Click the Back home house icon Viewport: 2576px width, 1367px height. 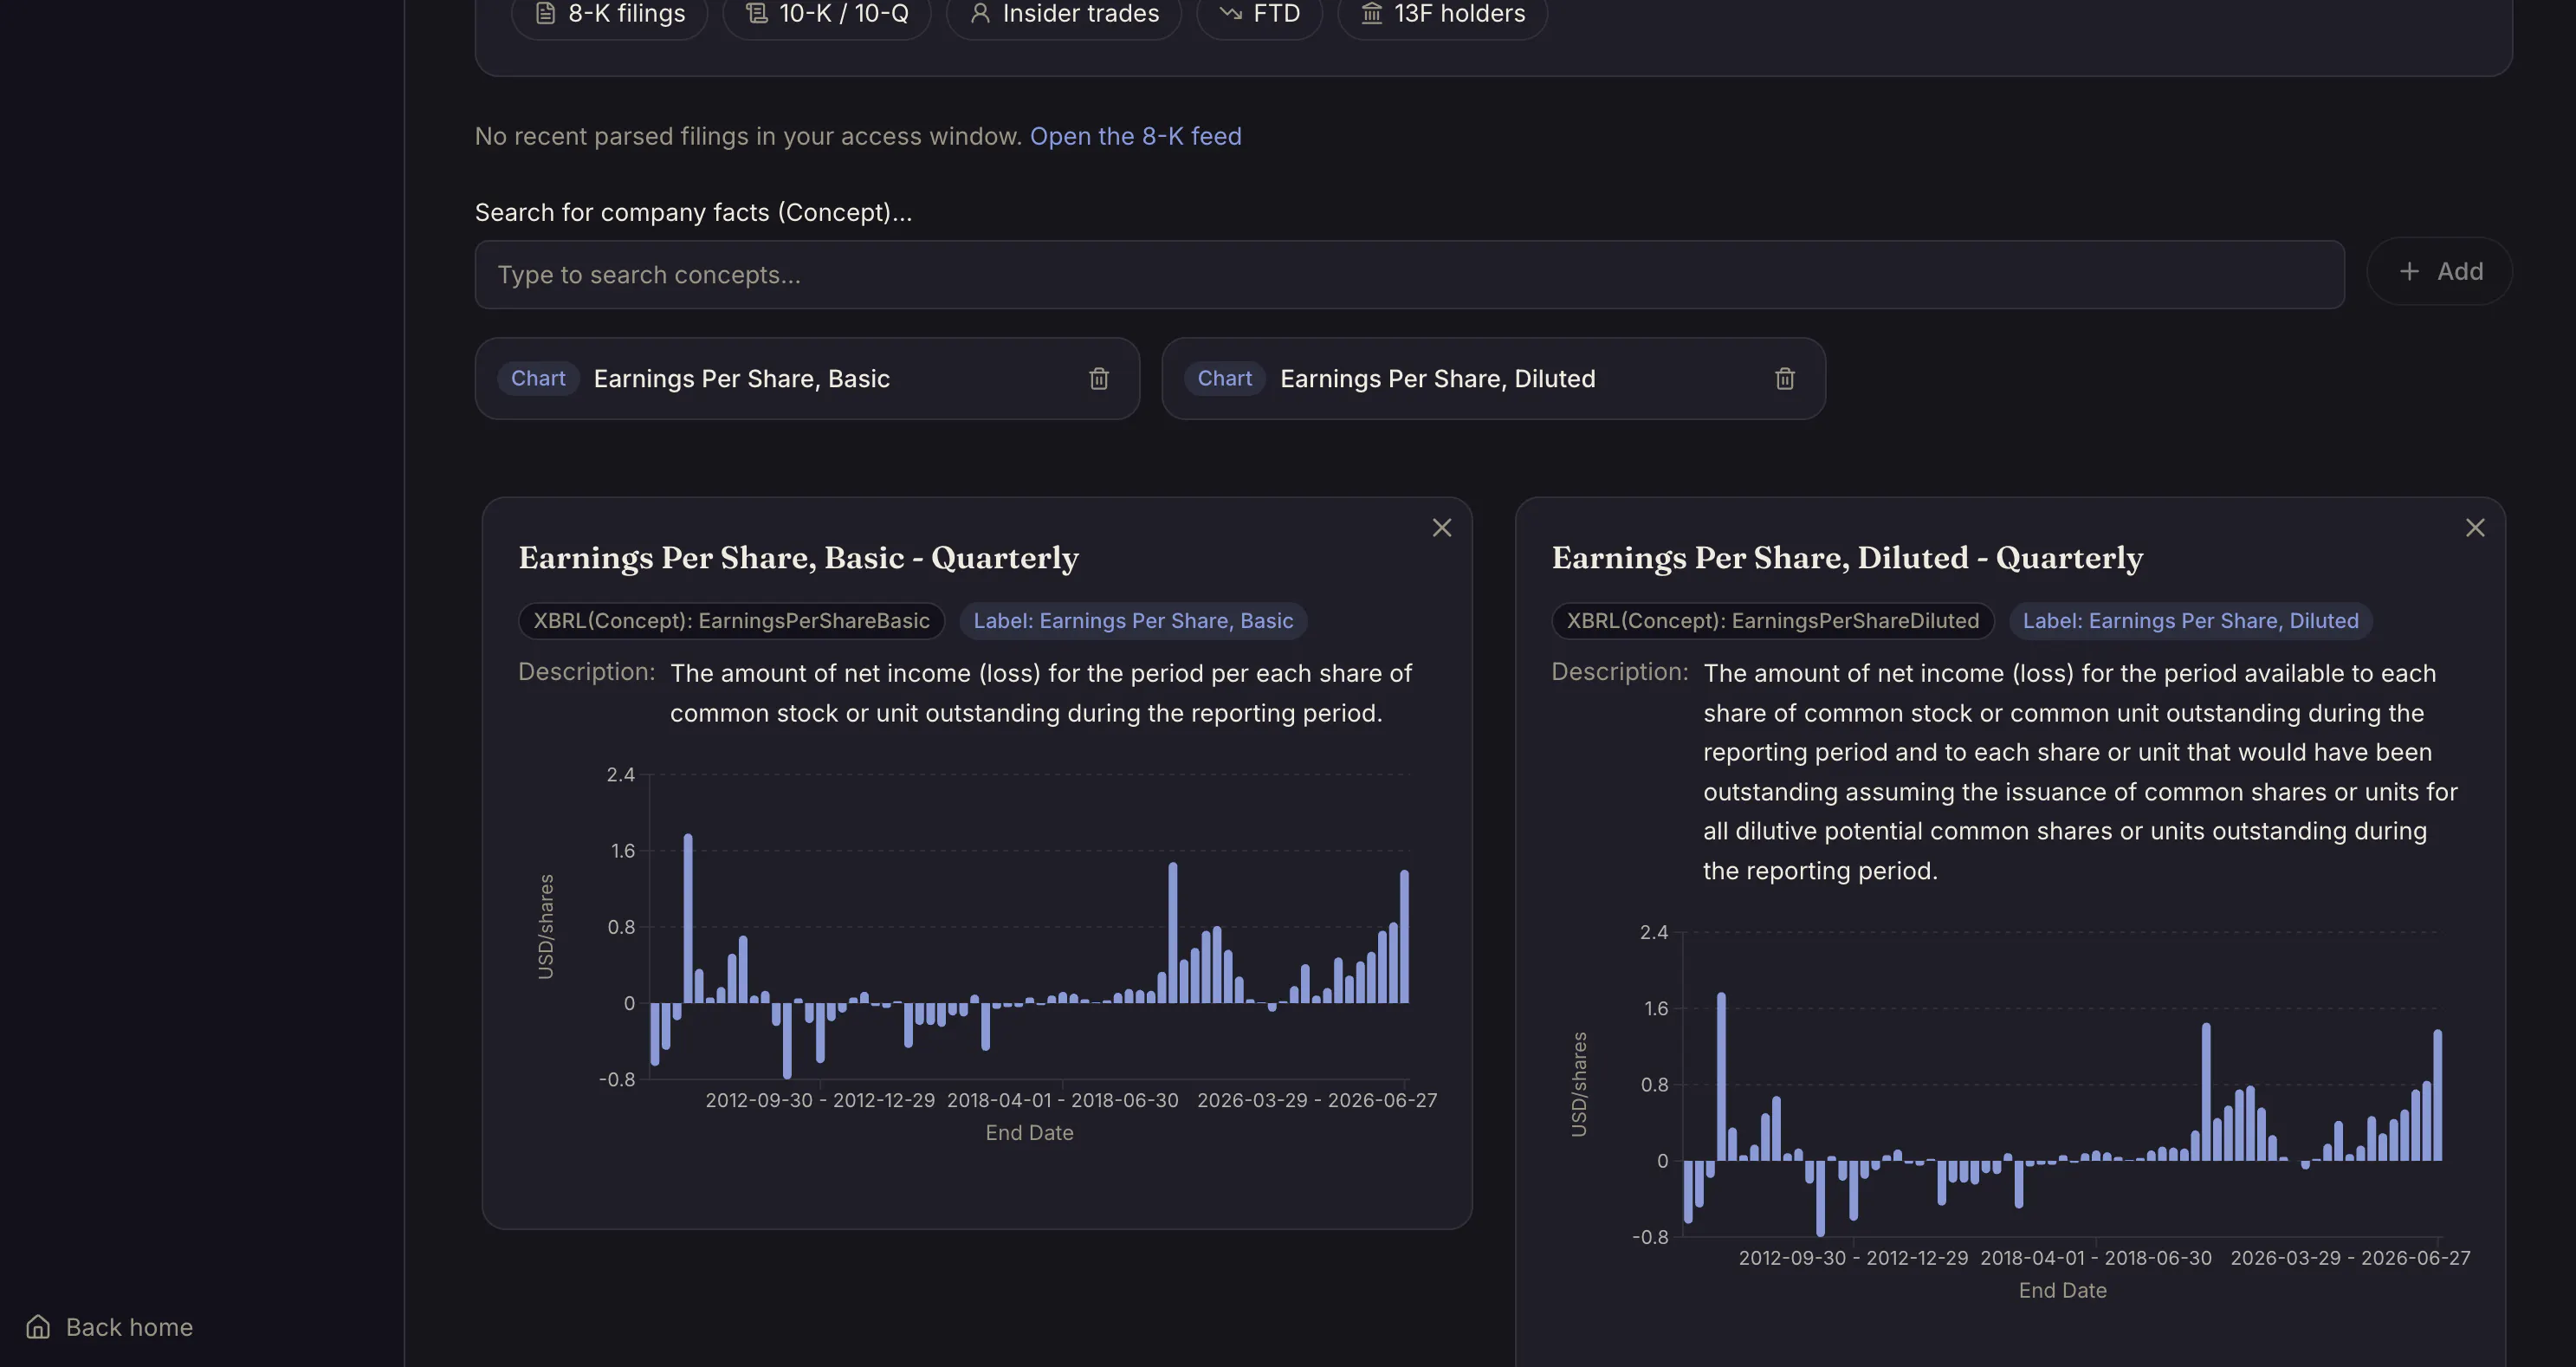(38, 1327)
